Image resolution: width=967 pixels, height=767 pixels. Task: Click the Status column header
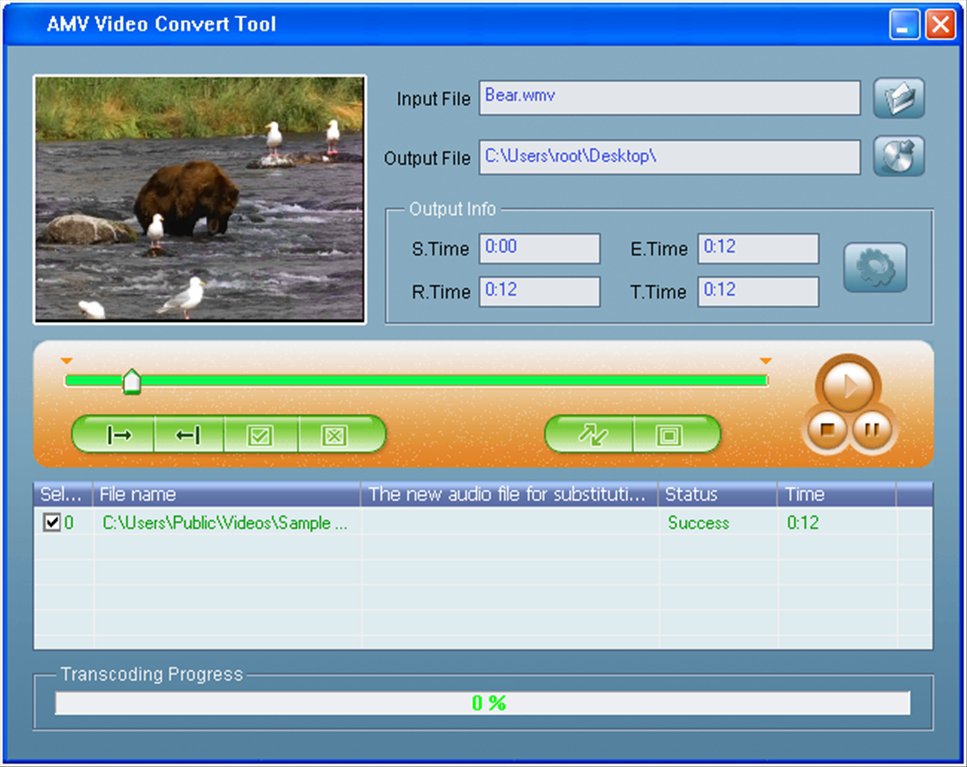[717, 494]
